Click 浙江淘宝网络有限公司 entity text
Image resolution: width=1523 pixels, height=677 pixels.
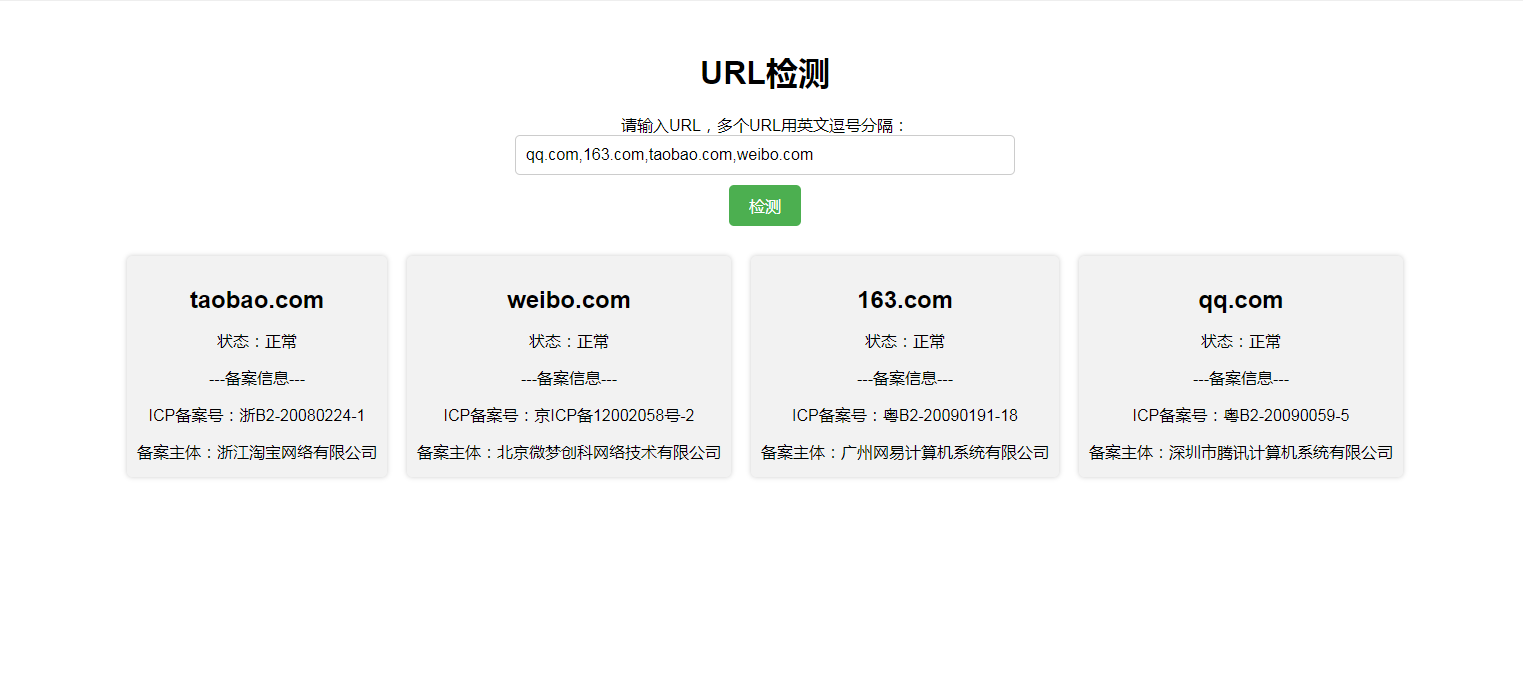[297, 452]
